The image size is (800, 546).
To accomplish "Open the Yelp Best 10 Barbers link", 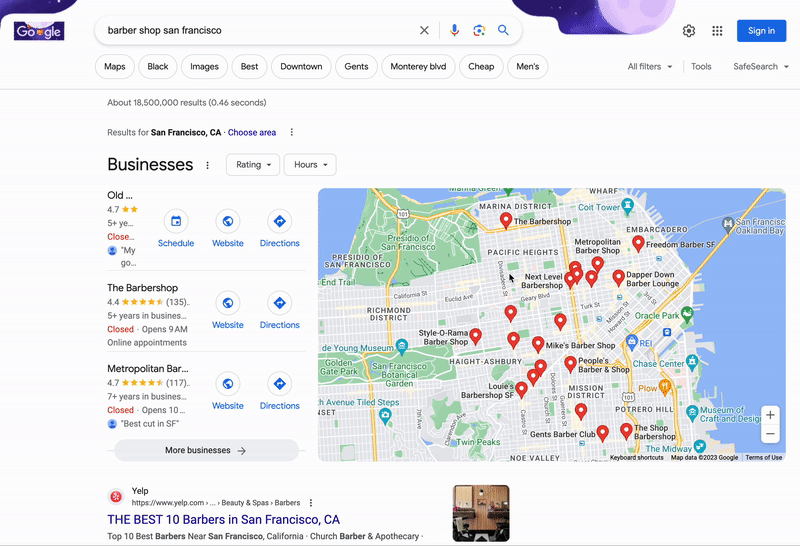I will click(223, 520).
